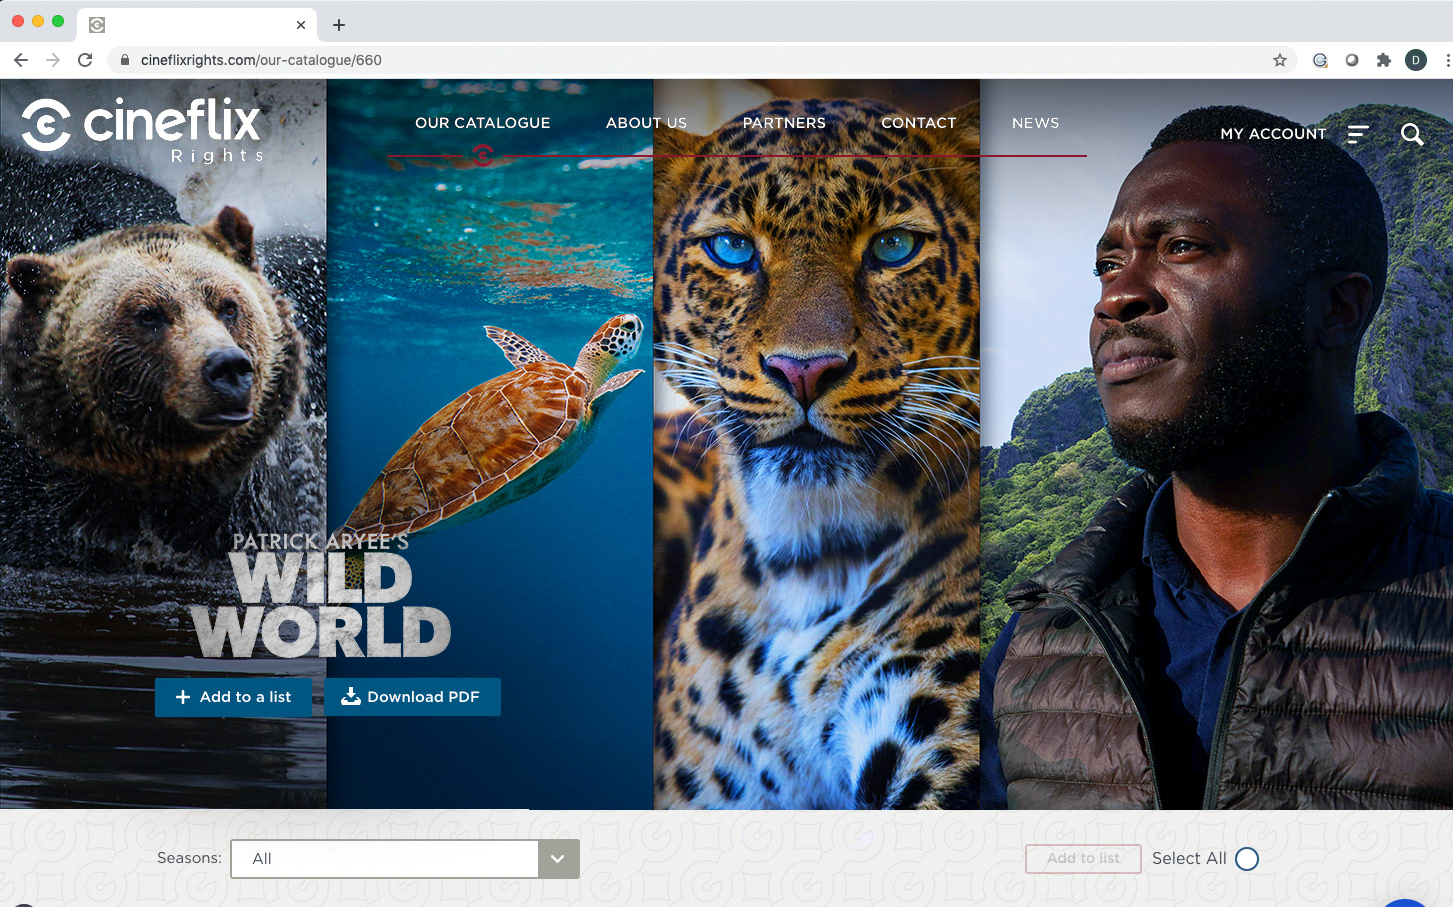Open the Extensions puzzle-piece icon
The width and height of the screenshot is (1453, 907).
pos(1384,60)
